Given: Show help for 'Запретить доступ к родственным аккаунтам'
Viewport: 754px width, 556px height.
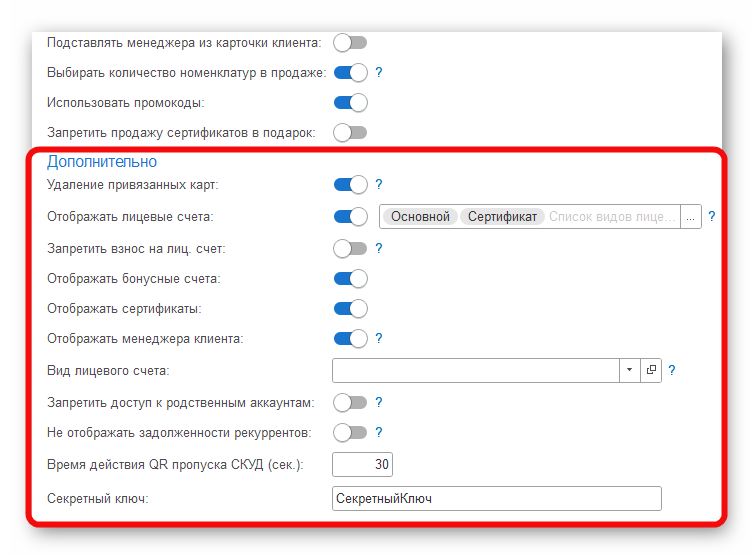Looking at the screenshot, I should coord(379,402).
